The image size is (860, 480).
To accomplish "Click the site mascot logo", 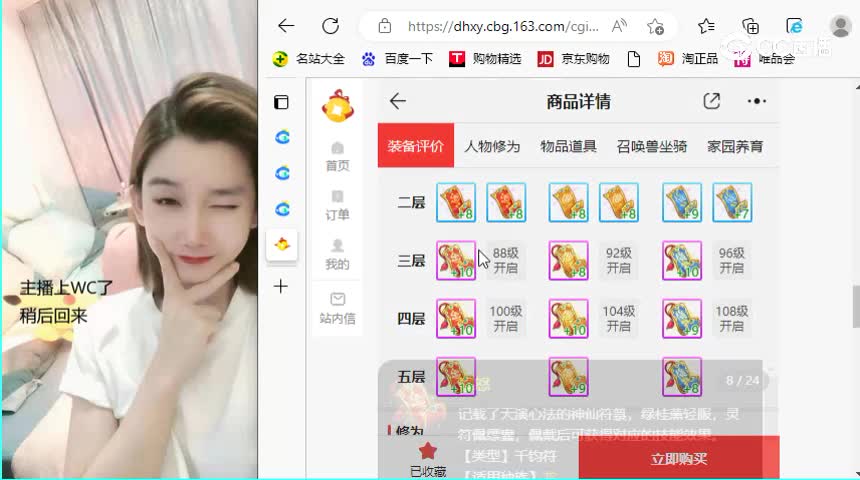I will tap(338, 105).
